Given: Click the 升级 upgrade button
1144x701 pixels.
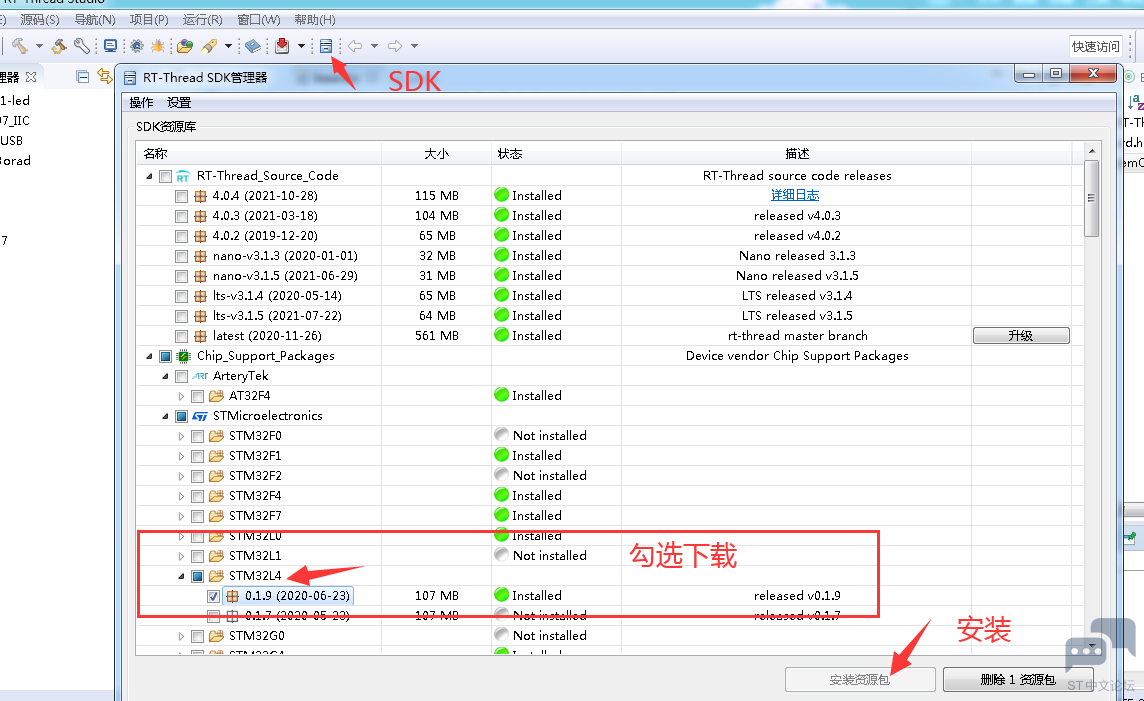Looking at the screenshot, I should pyautogui.click(x=1021, y=336).
